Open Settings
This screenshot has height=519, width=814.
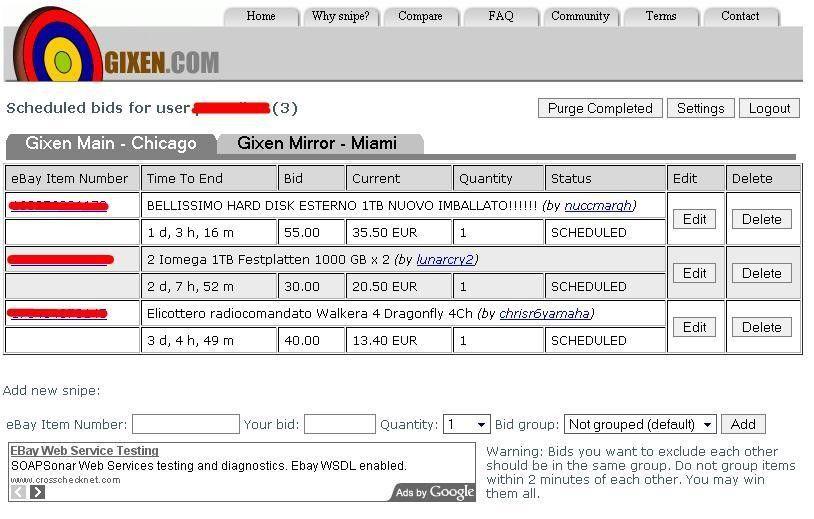pos(701,108)
